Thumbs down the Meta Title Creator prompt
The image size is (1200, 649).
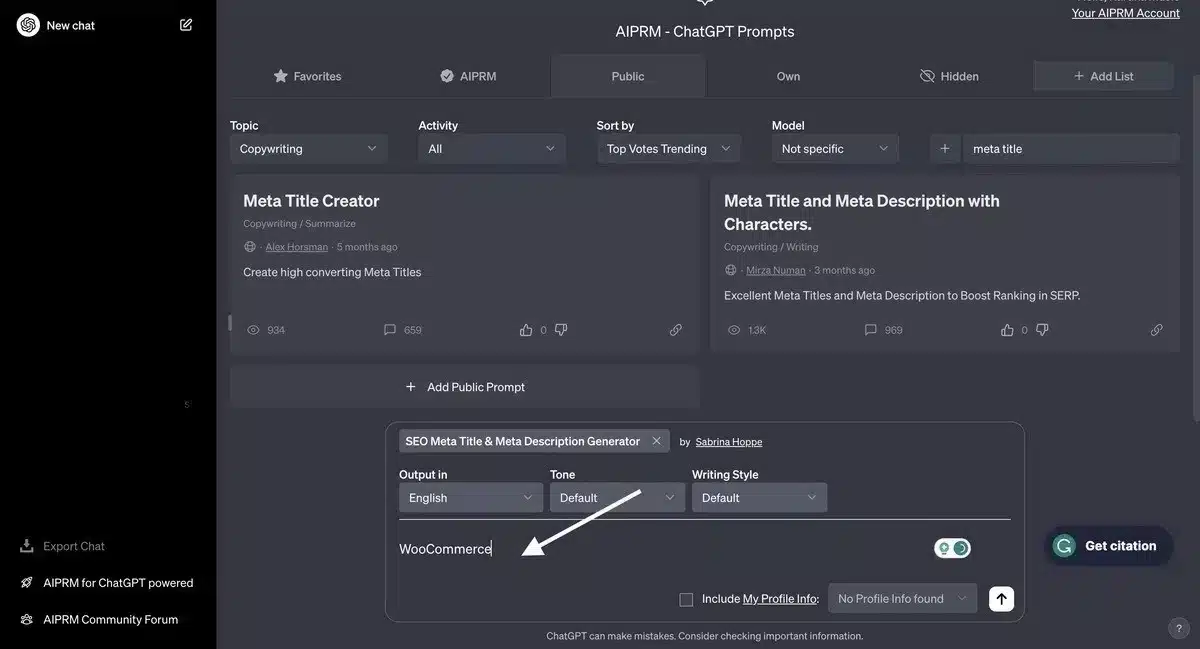[561, 330]
